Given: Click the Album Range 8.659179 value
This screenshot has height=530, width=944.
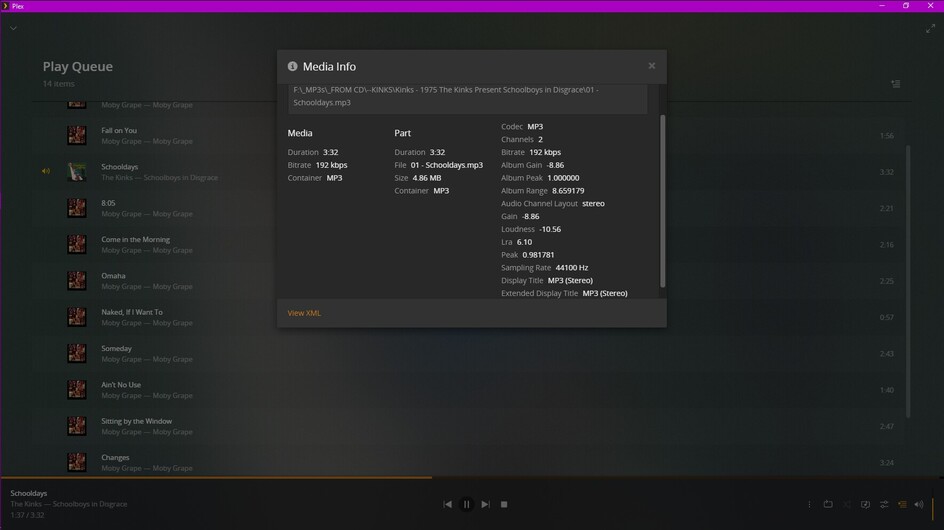Looking at the screenshot, I should point(568,190).
